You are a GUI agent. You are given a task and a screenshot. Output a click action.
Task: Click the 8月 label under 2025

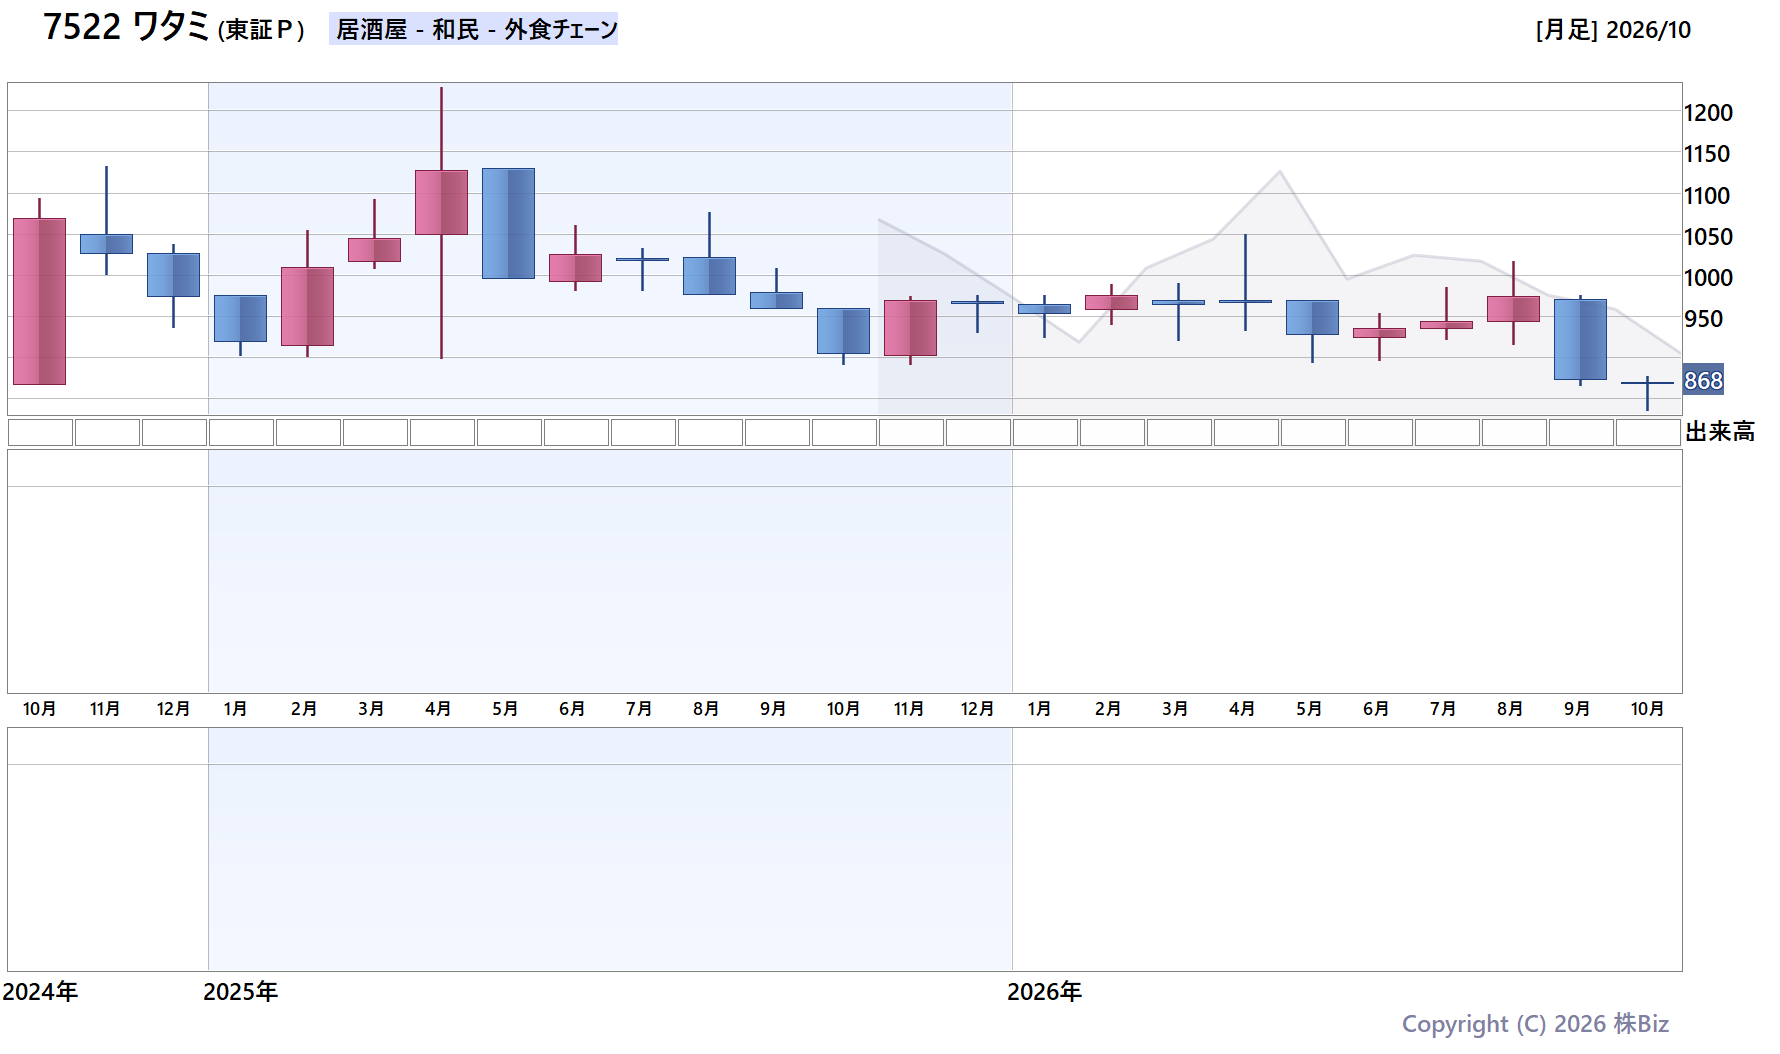[706, 709]
